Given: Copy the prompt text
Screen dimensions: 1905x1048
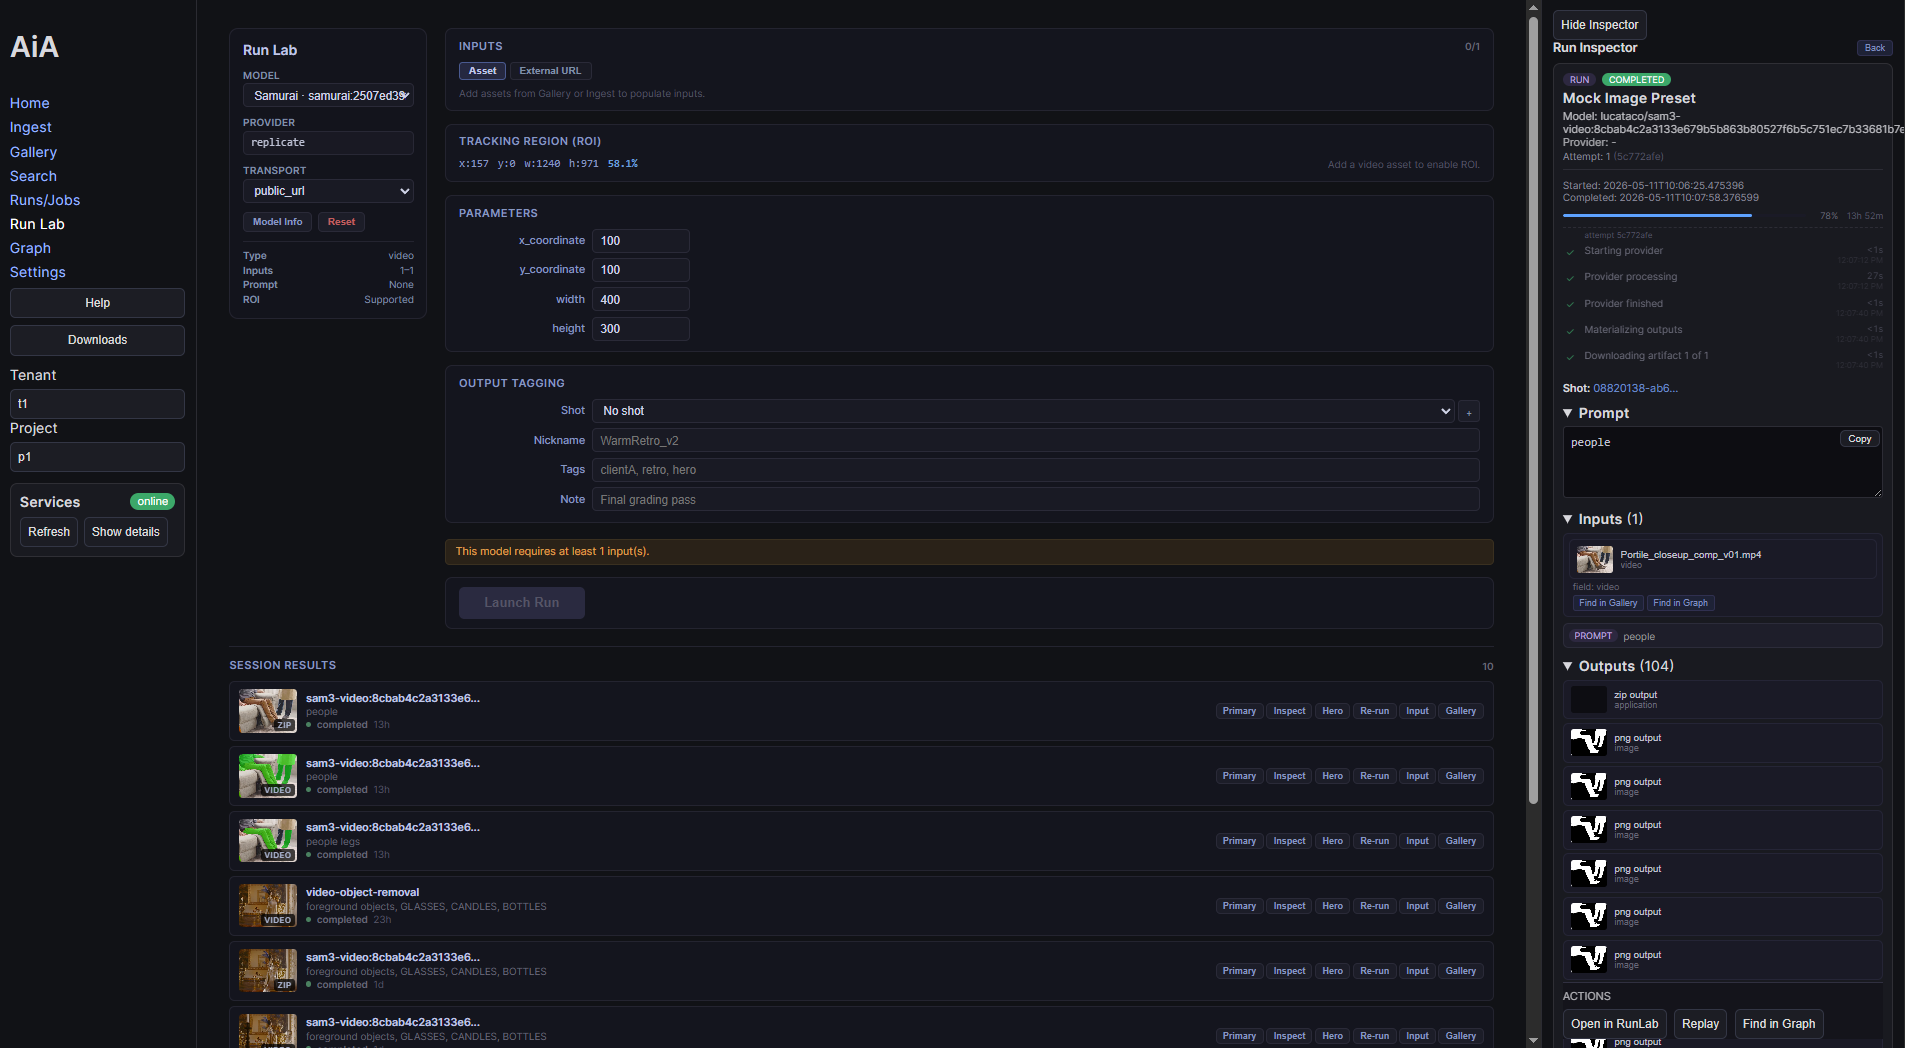Looking at the screenshot, I should (x=1859, y=439).
